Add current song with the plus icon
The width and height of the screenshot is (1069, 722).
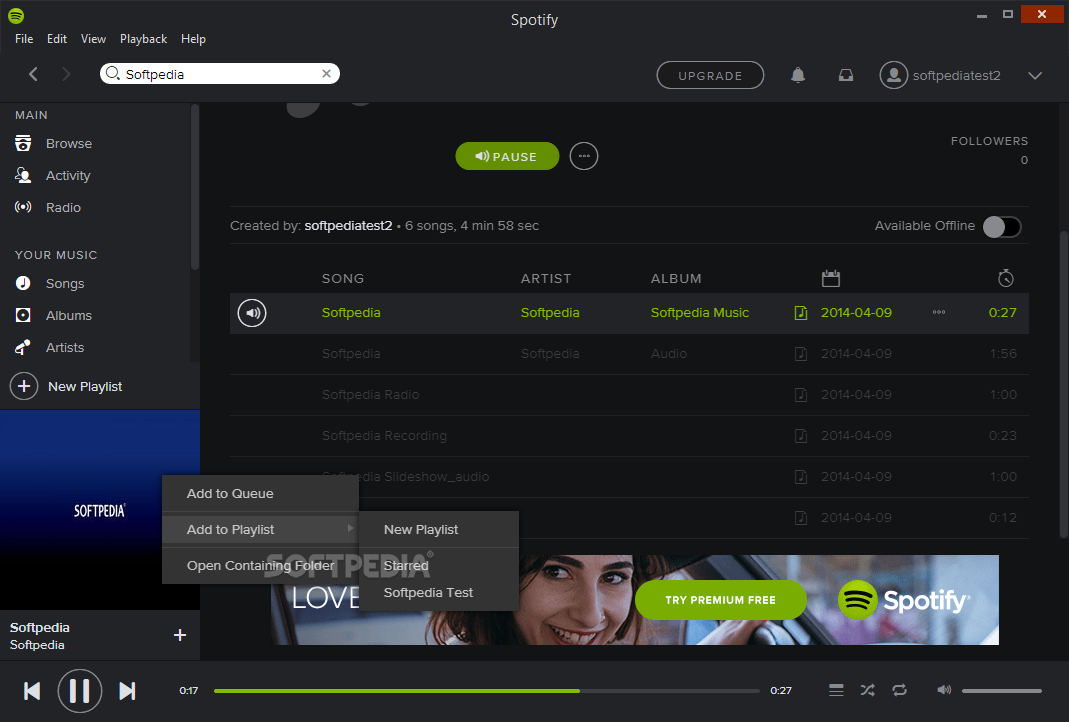[180, 635]
